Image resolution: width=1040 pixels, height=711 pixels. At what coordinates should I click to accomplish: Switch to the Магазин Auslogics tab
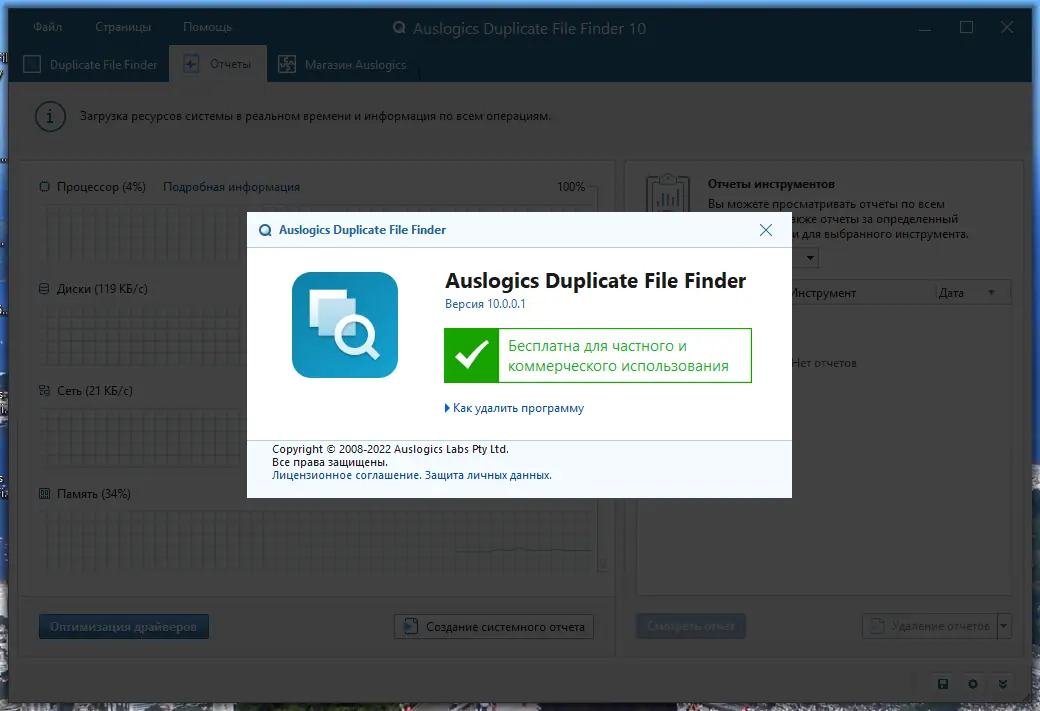[342, 64]
